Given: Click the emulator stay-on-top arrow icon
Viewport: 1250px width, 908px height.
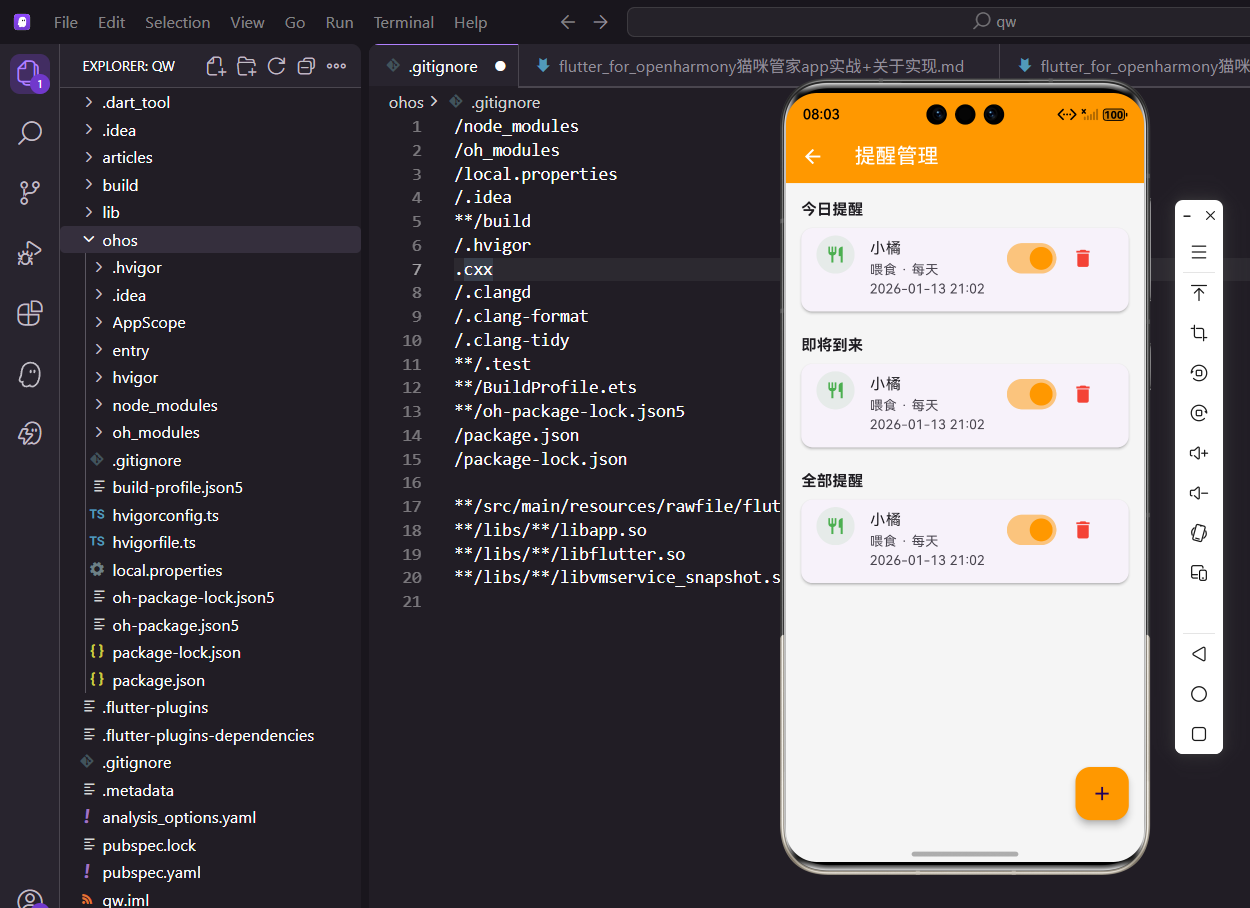Looking at the screenshot, I should pos(1199,293).
